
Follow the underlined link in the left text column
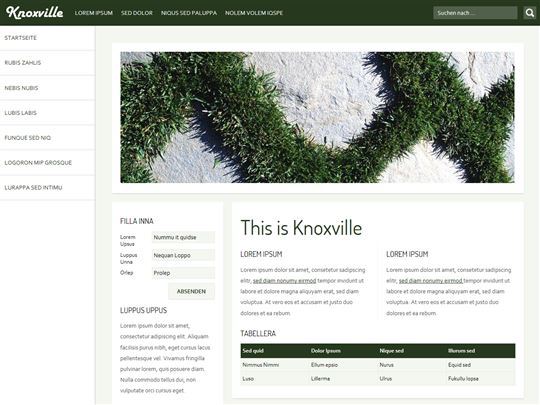[284, 281]
